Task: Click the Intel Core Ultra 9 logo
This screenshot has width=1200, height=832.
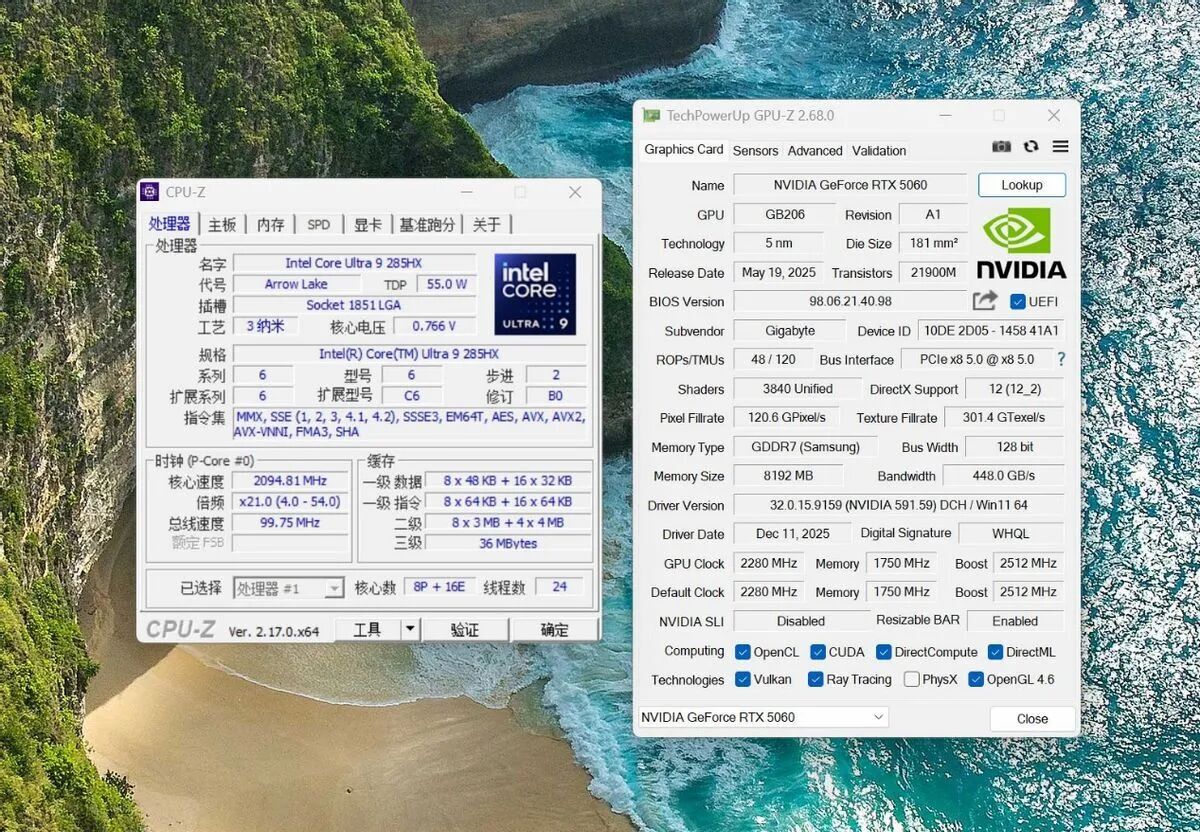Action: [x=535, y=294]
